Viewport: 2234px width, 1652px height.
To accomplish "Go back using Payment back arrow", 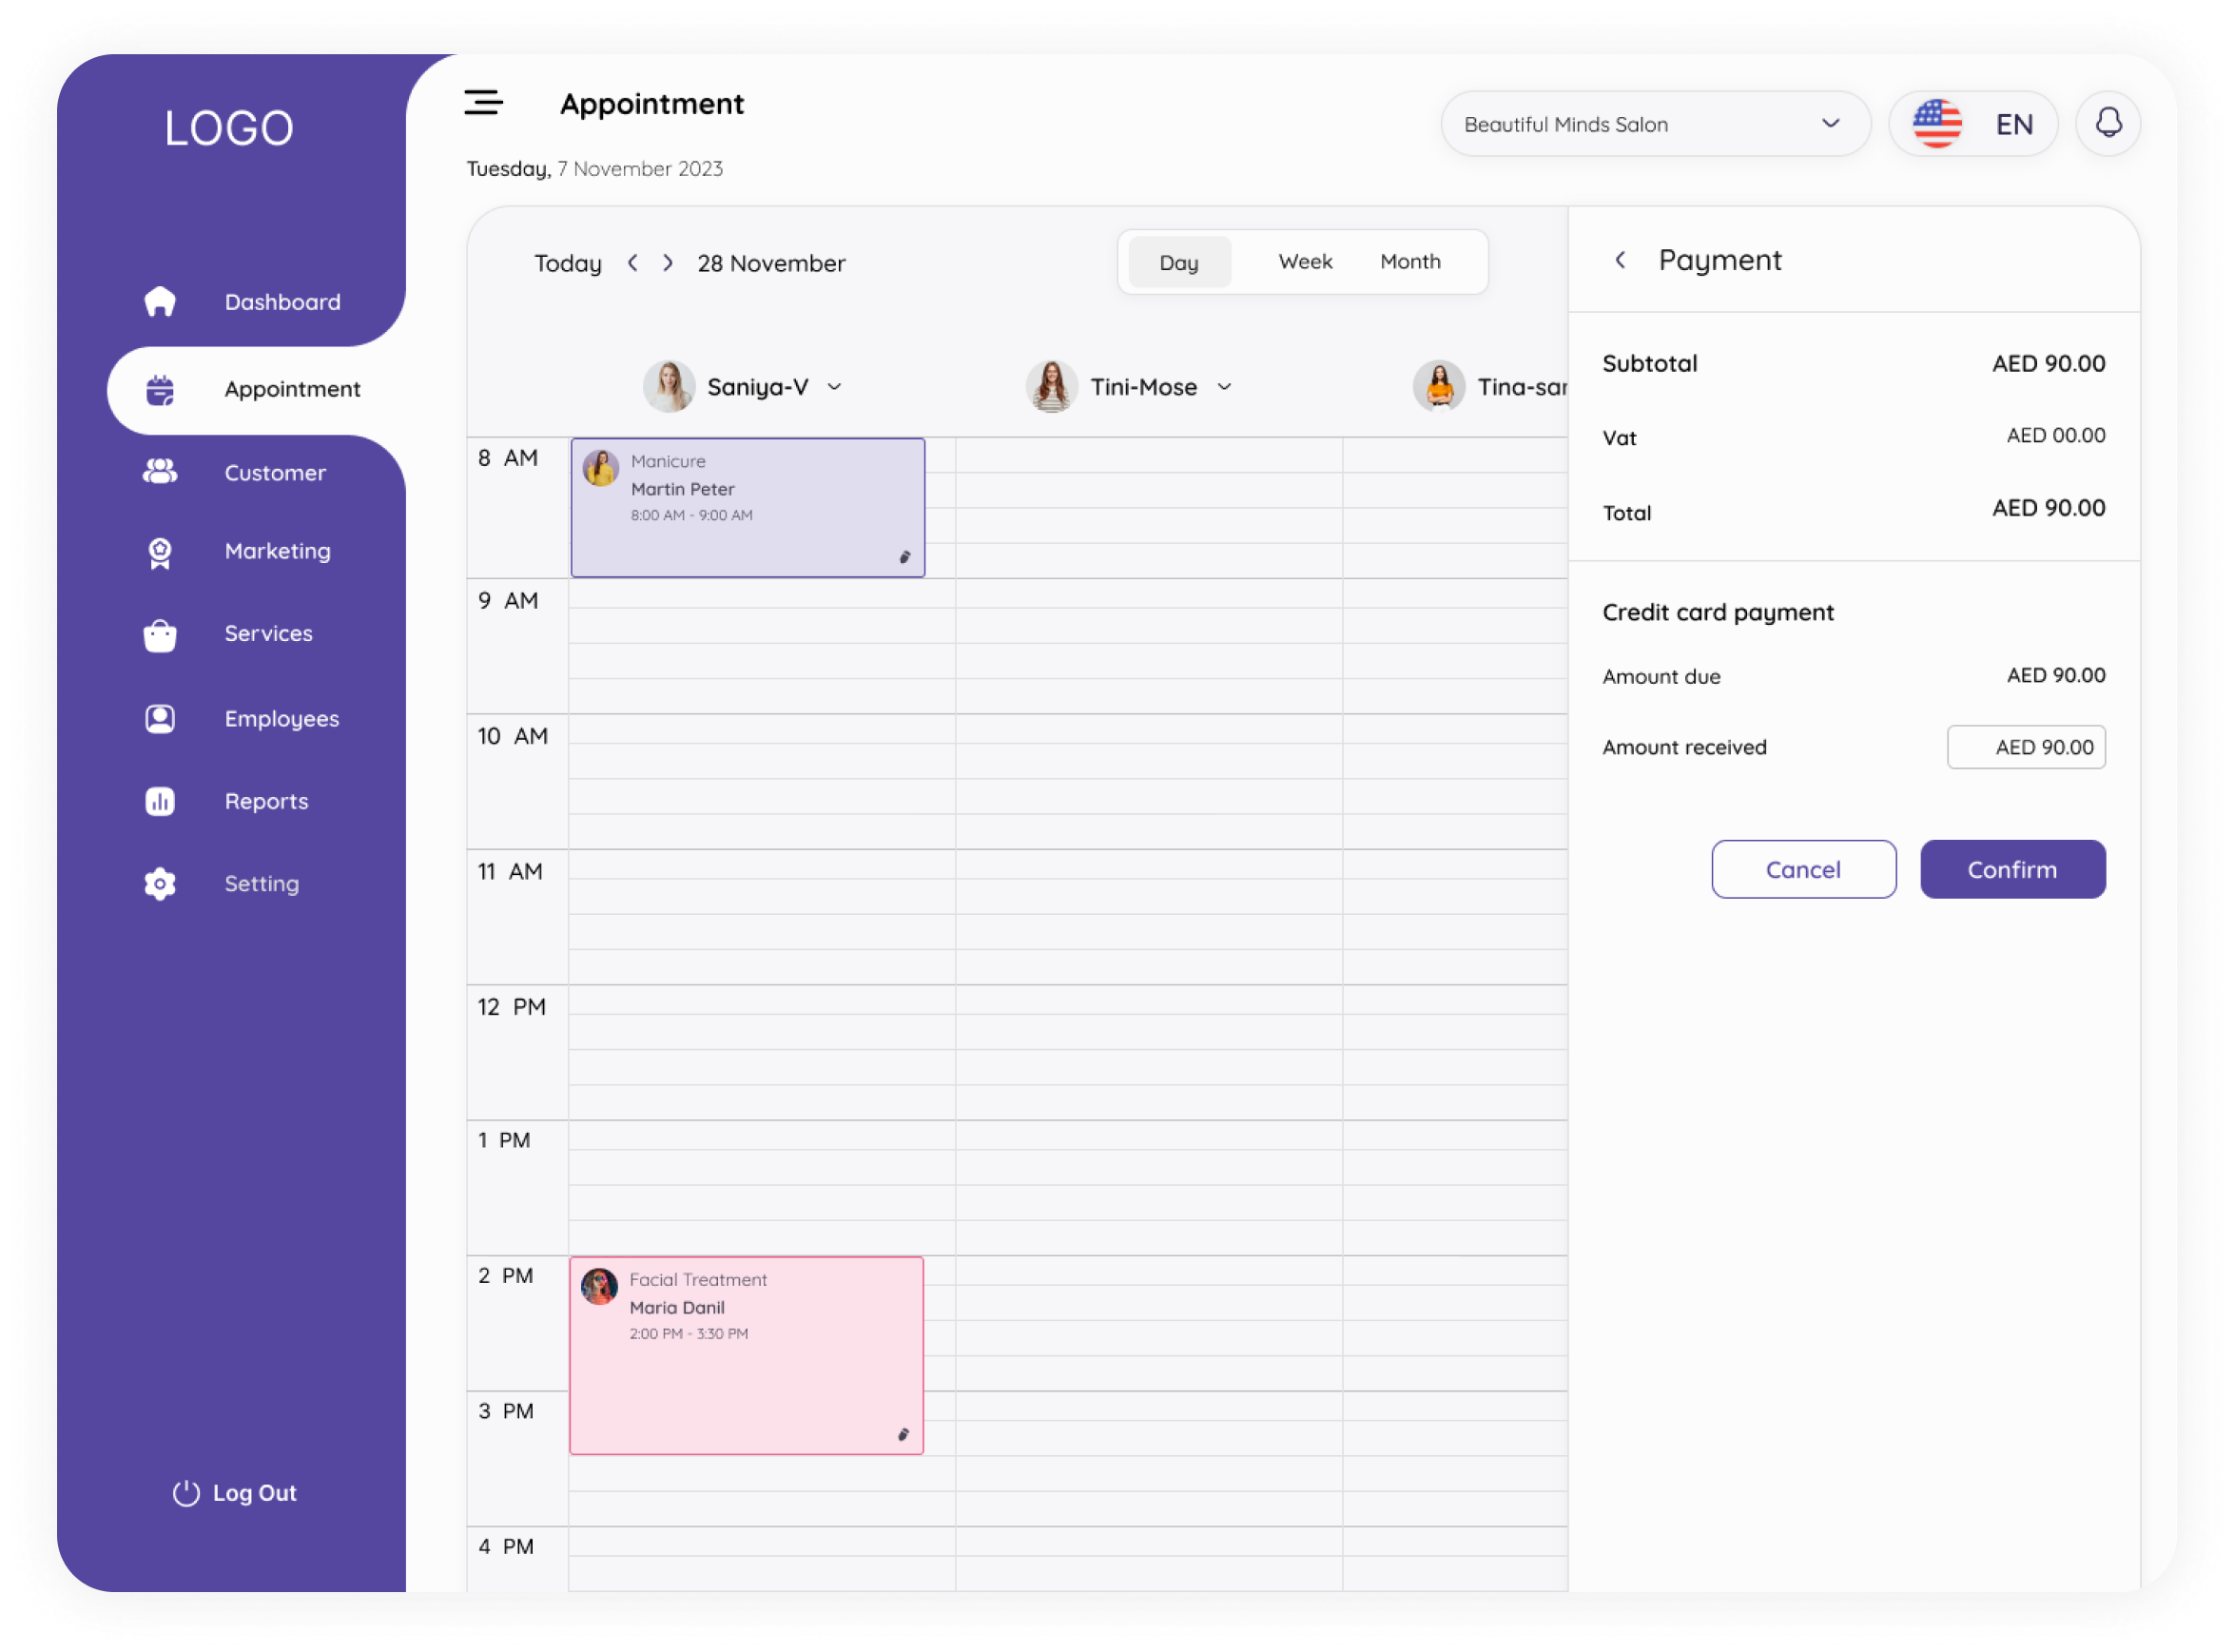I will pyautogui.click(x=1620, y=260).
